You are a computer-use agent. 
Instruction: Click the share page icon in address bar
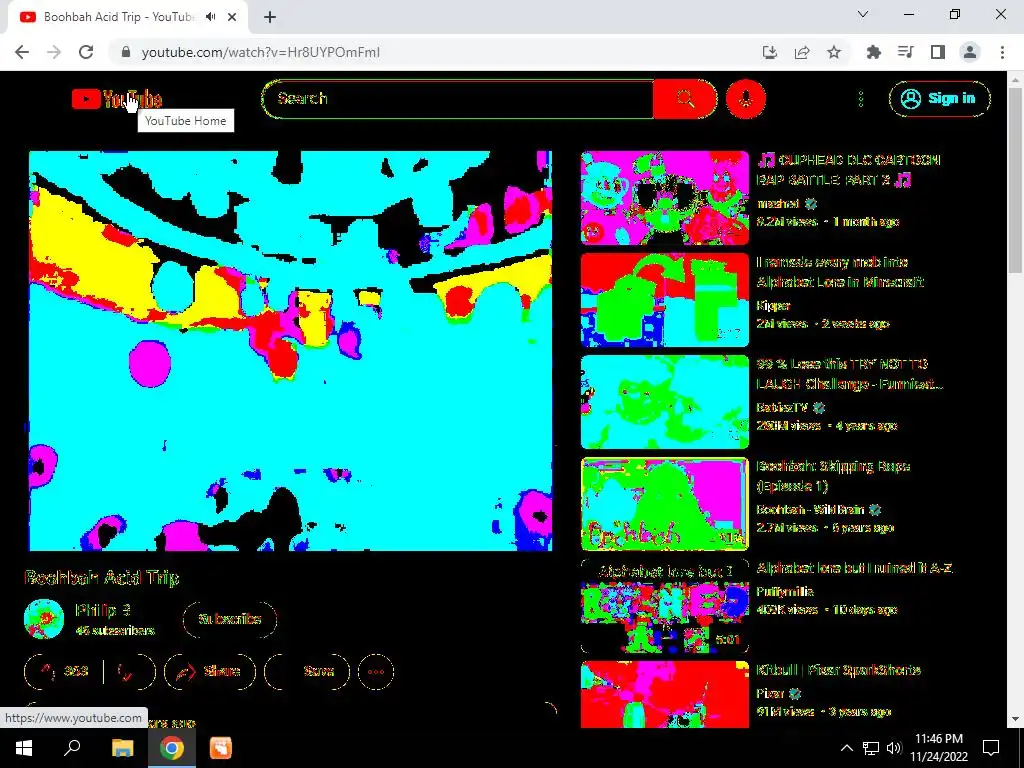tap(802, 52)
